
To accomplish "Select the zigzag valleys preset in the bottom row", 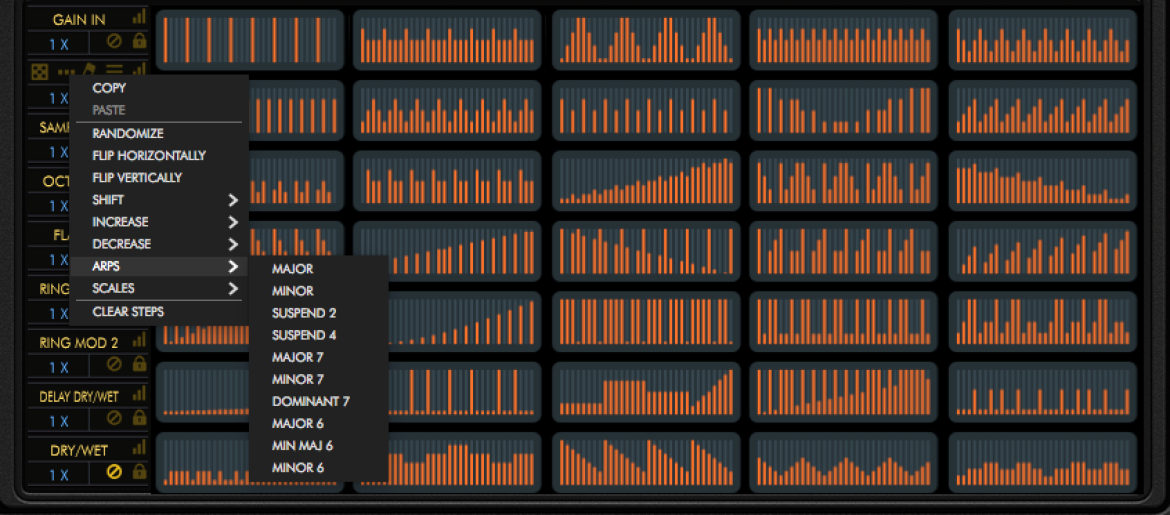I will click(844, 463).
